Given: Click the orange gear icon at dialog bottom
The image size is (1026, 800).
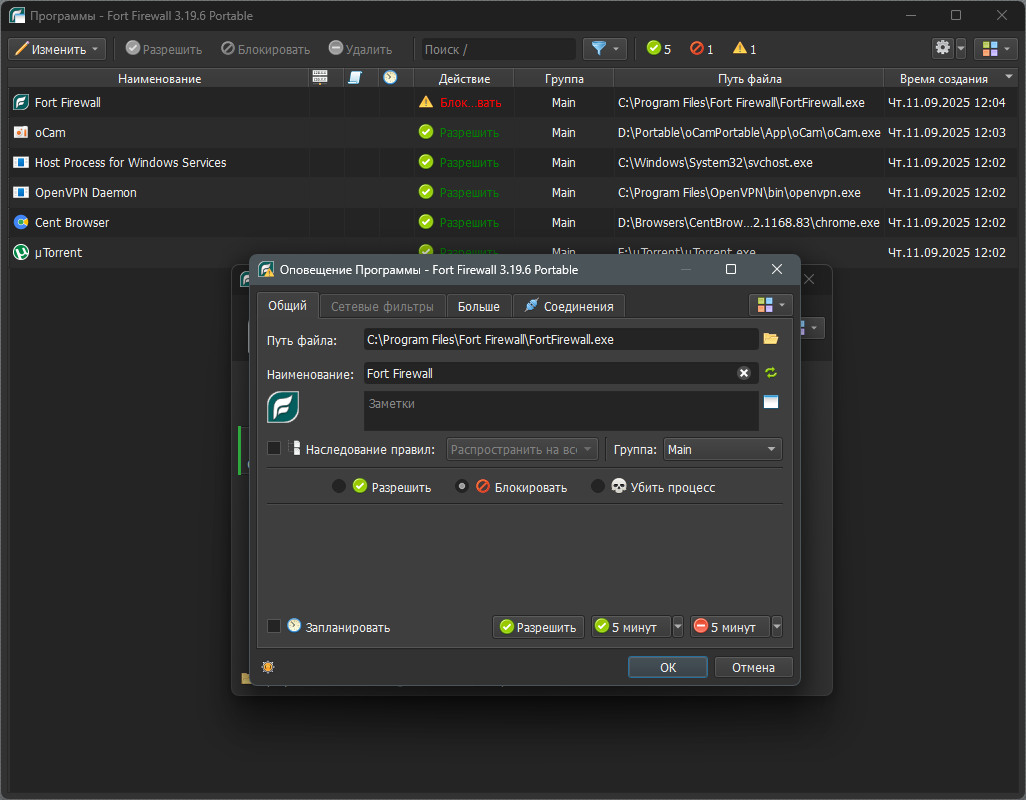Looking at the screenshot, I should pyautogui.click(x=268, y=667).
